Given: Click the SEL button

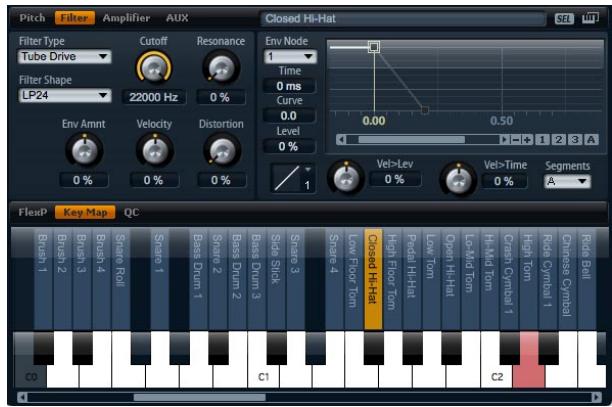Looking at the screenshot, I should click(x=564, y=19).
